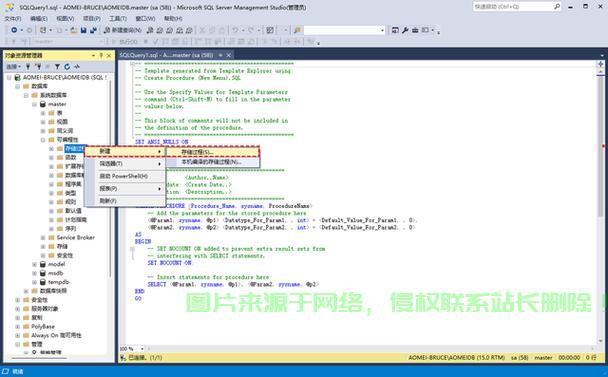Expand the model database node

pos(35,264)
